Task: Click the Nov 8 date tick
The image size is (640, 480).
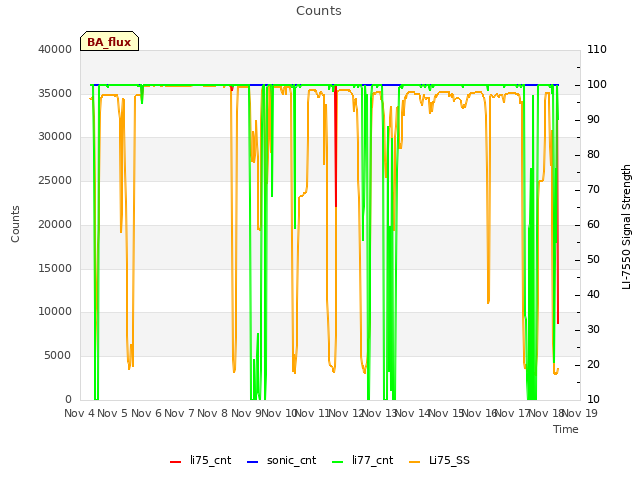Action: pyautogui.click(x=212, y=413)
